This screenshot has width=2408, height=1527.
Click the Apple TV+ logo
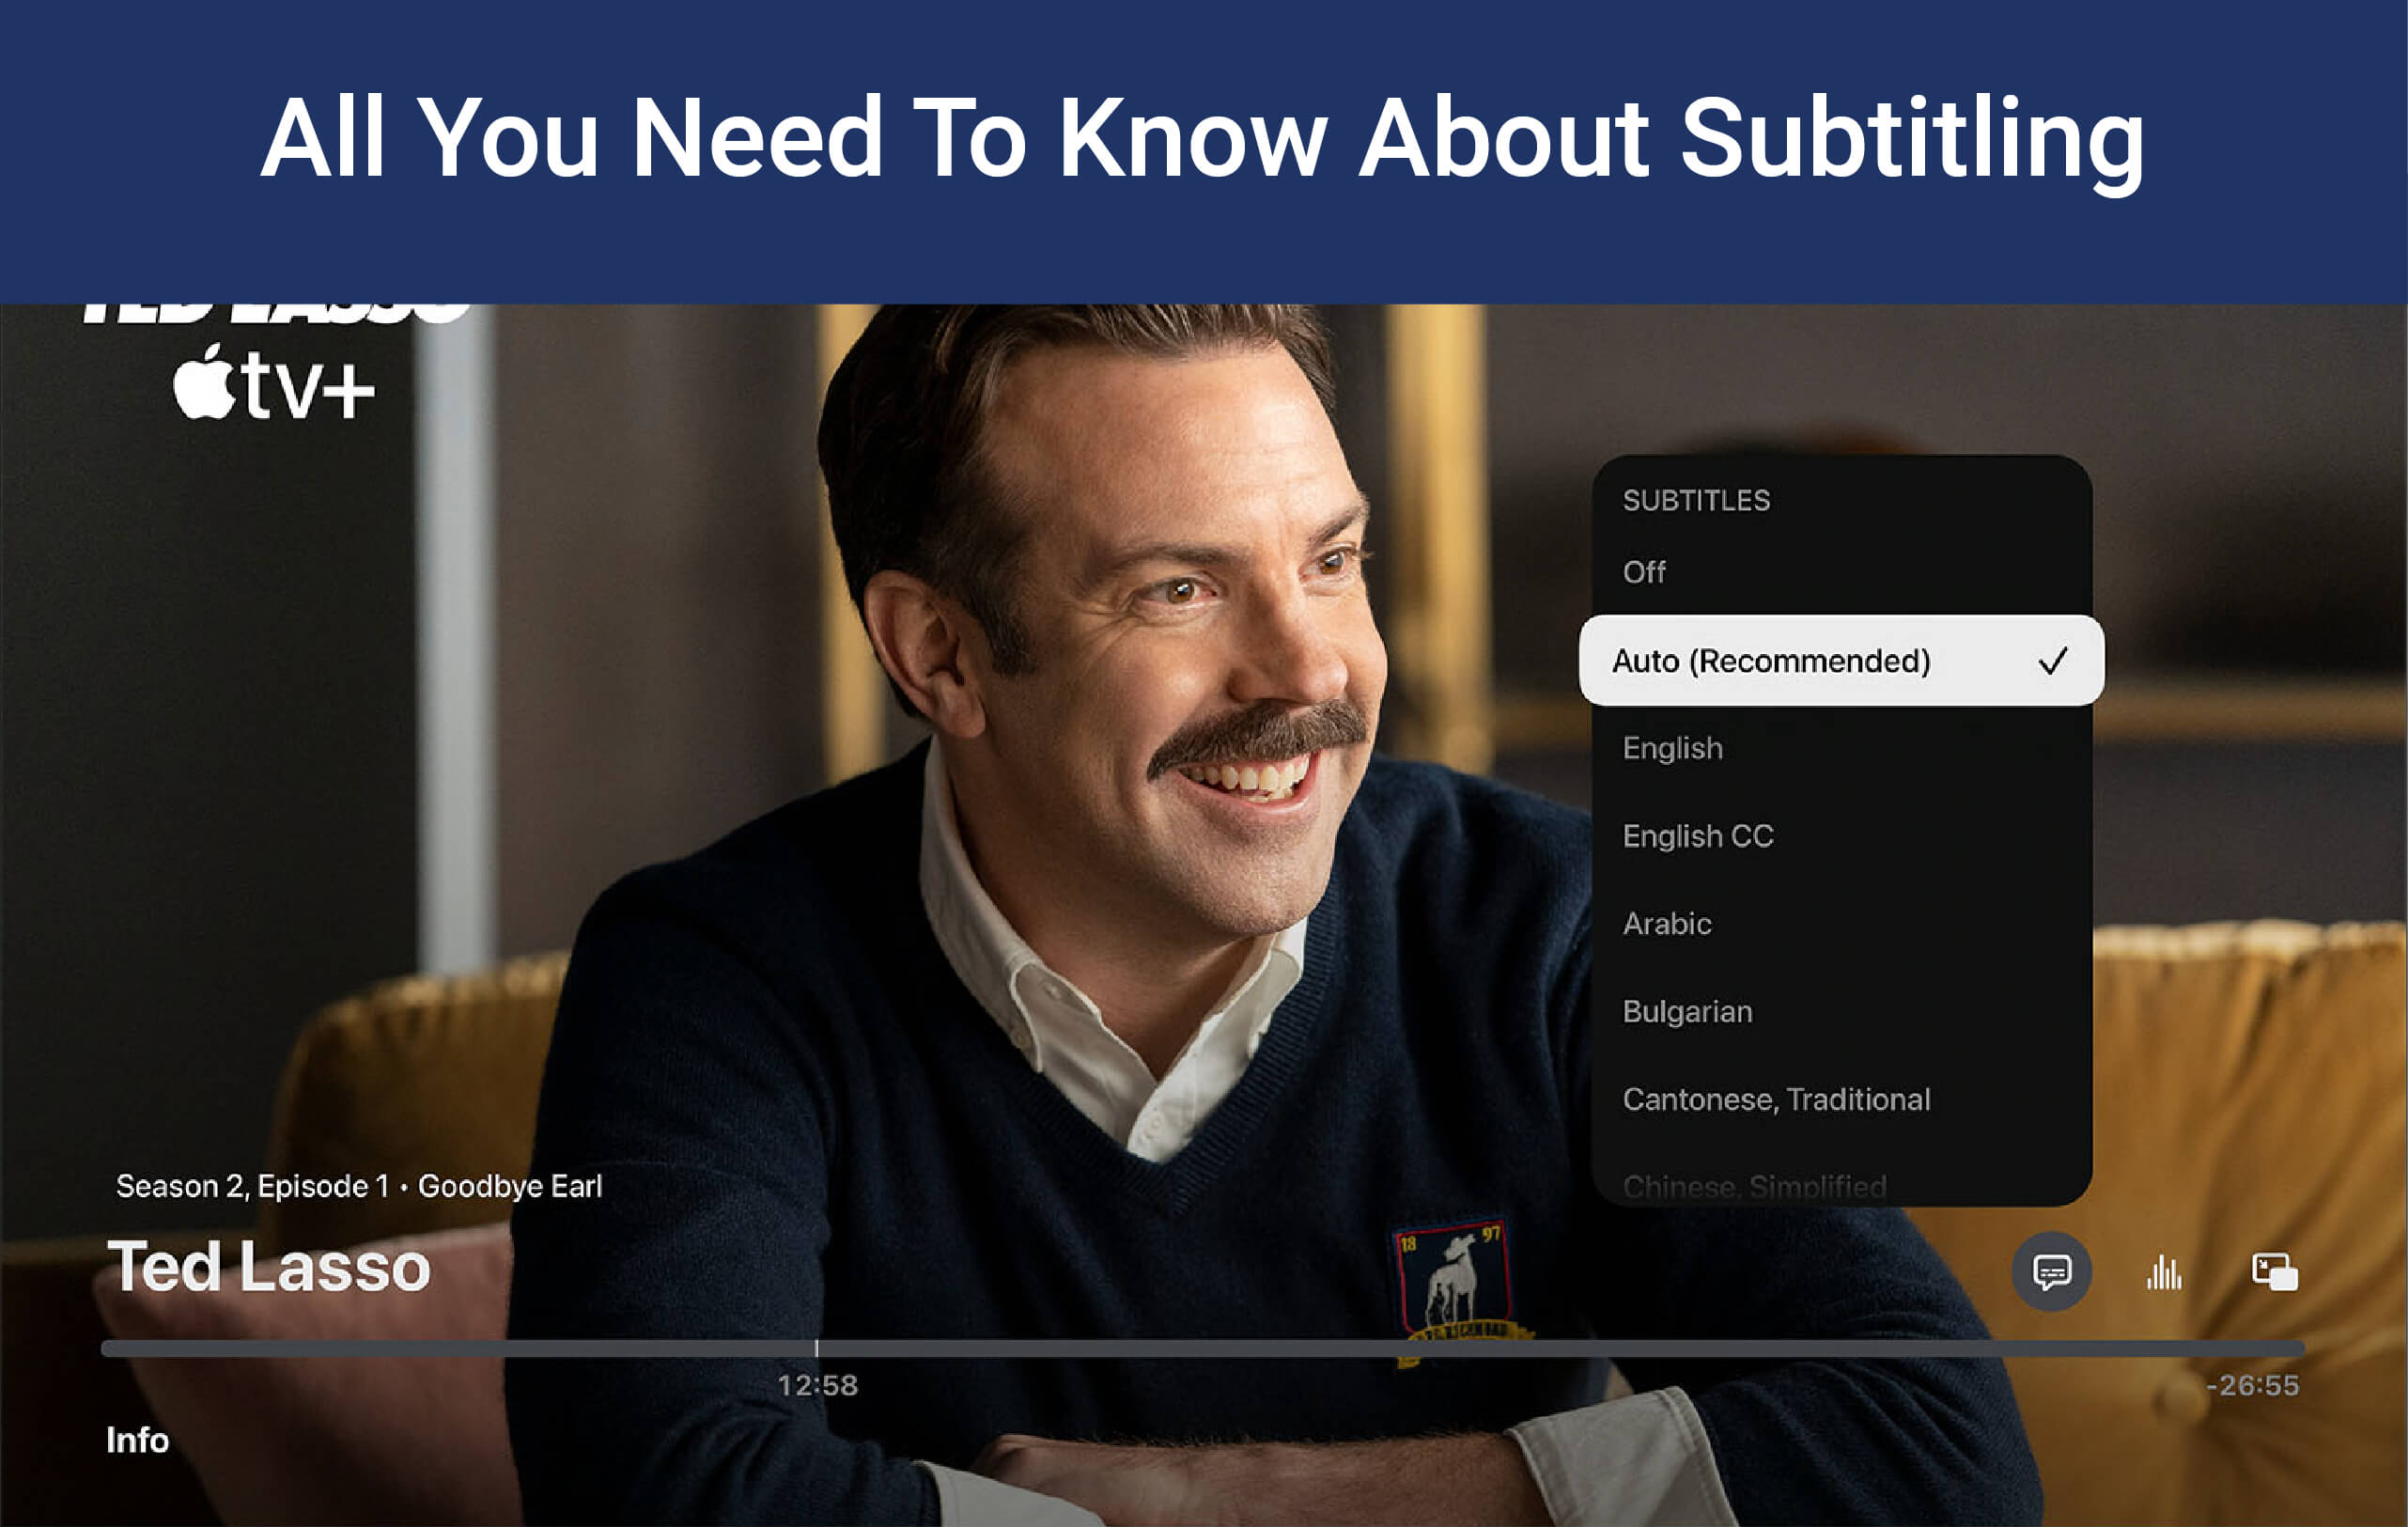pyautogui.click(x=273, y=383)
